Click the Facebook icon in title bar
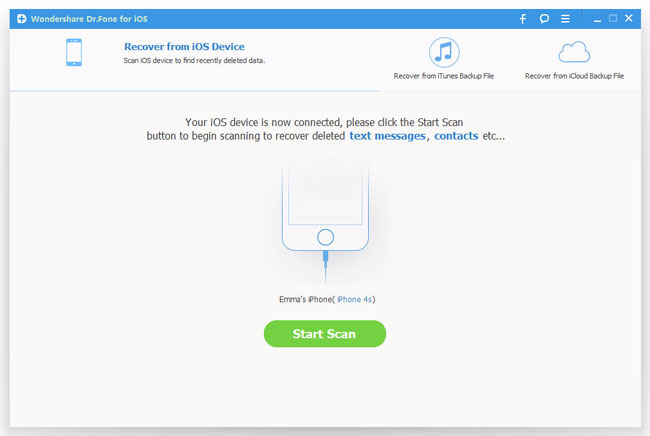The width and height of the screenshot is (650, 436). 522,18
